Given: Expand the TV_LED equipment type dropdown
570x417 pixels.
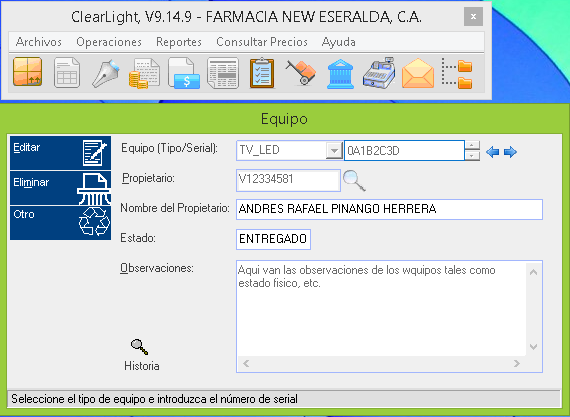Looking at the screenshot, I should (x=334, y=151).
